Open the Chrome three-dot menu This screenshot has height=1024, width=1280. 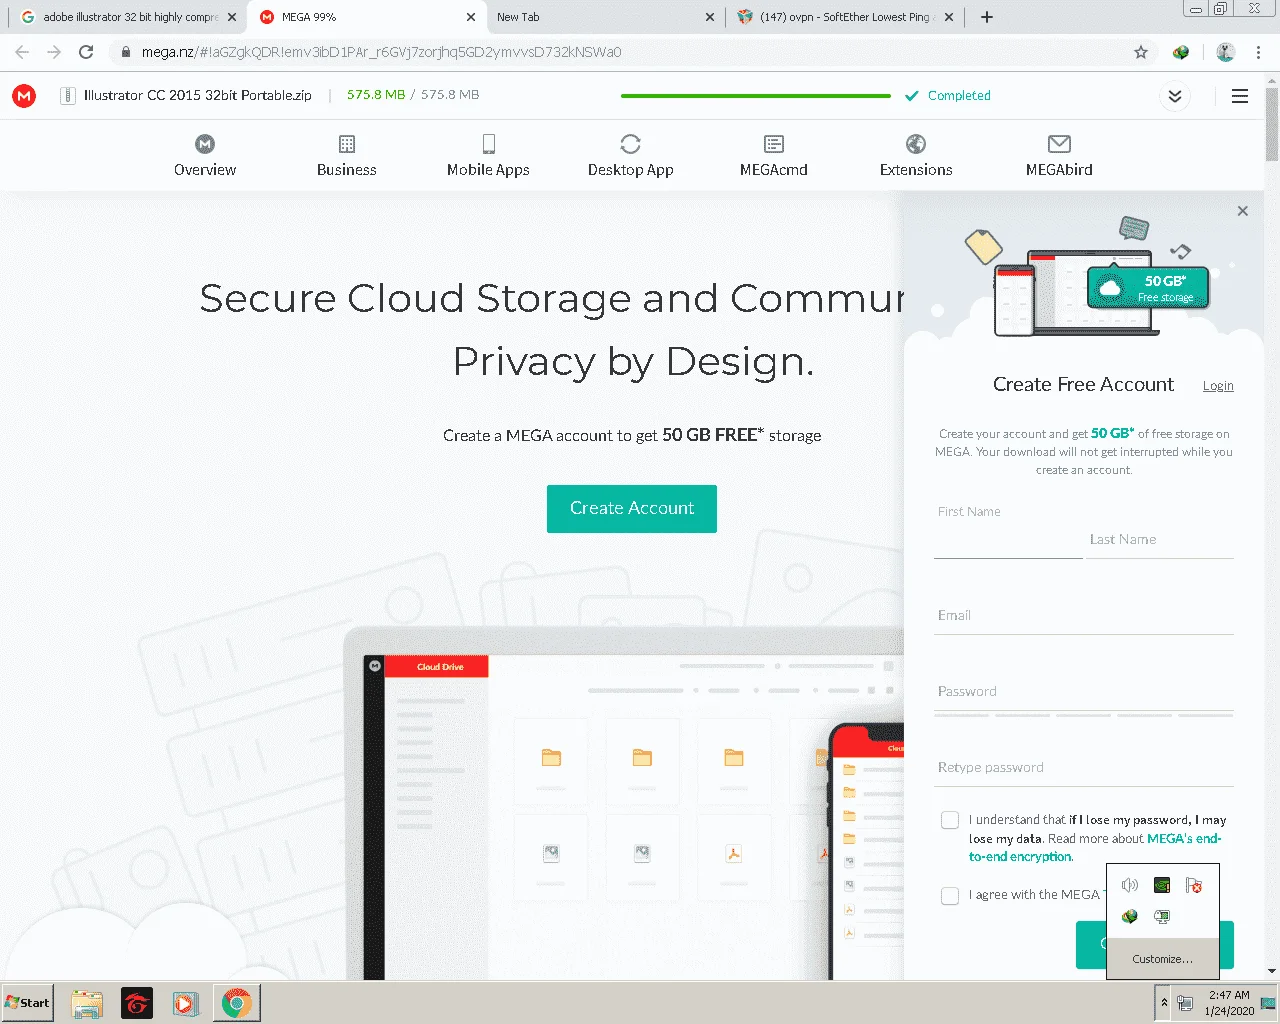pyautogui.click(x=1259, y=52)
